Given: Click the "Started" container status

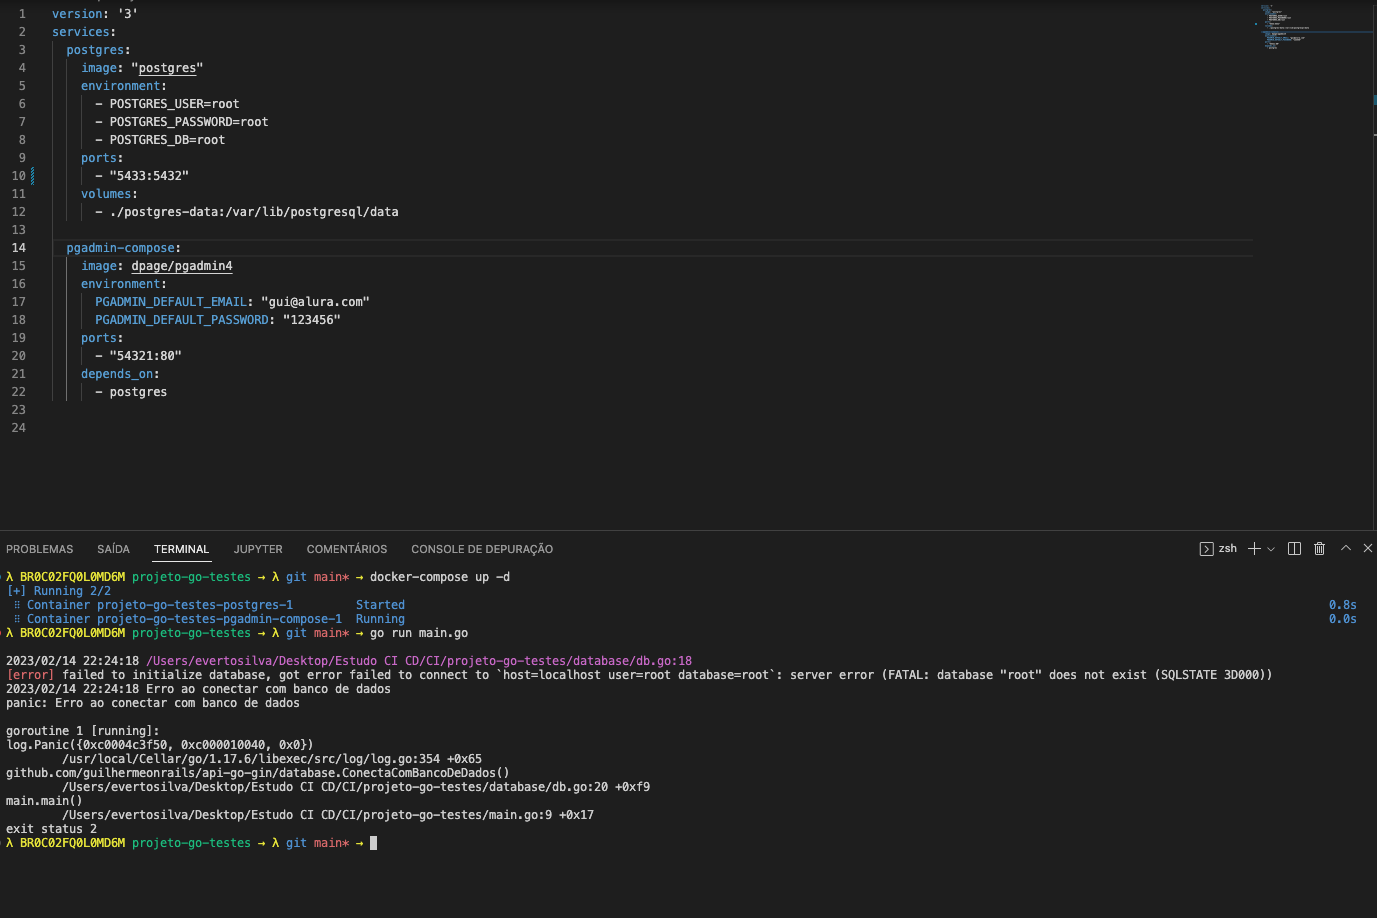Looking at the screenshot, I should pos(381,605).
